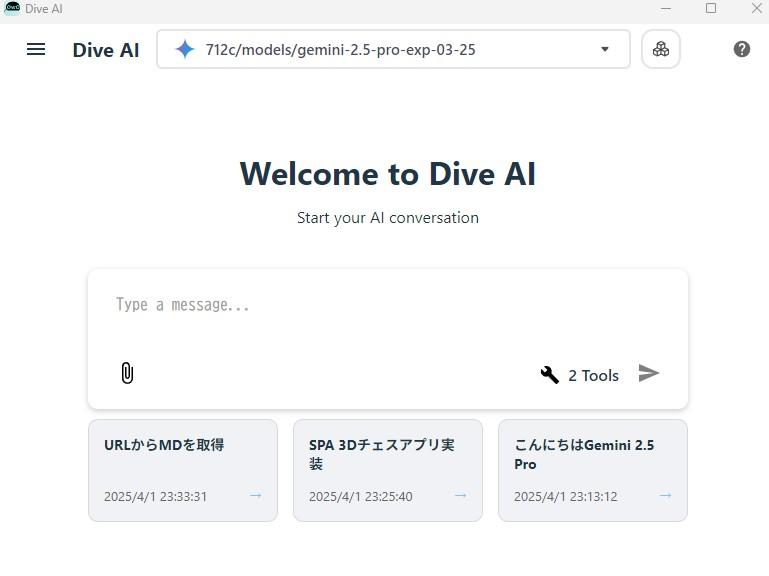The width and height of the screenshot is (769, 576).
Task: Focus the Type a message input field
Action: pos(387,305)
